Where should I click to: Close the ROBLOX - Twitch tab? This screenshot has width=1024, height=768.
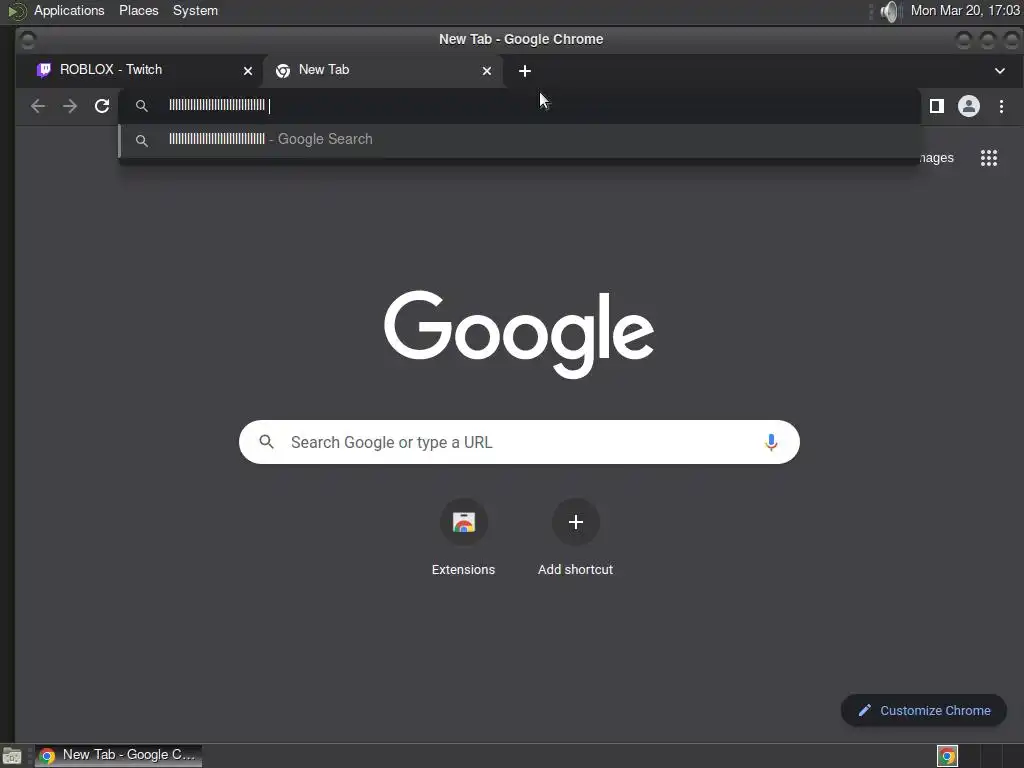click(248, 71)
